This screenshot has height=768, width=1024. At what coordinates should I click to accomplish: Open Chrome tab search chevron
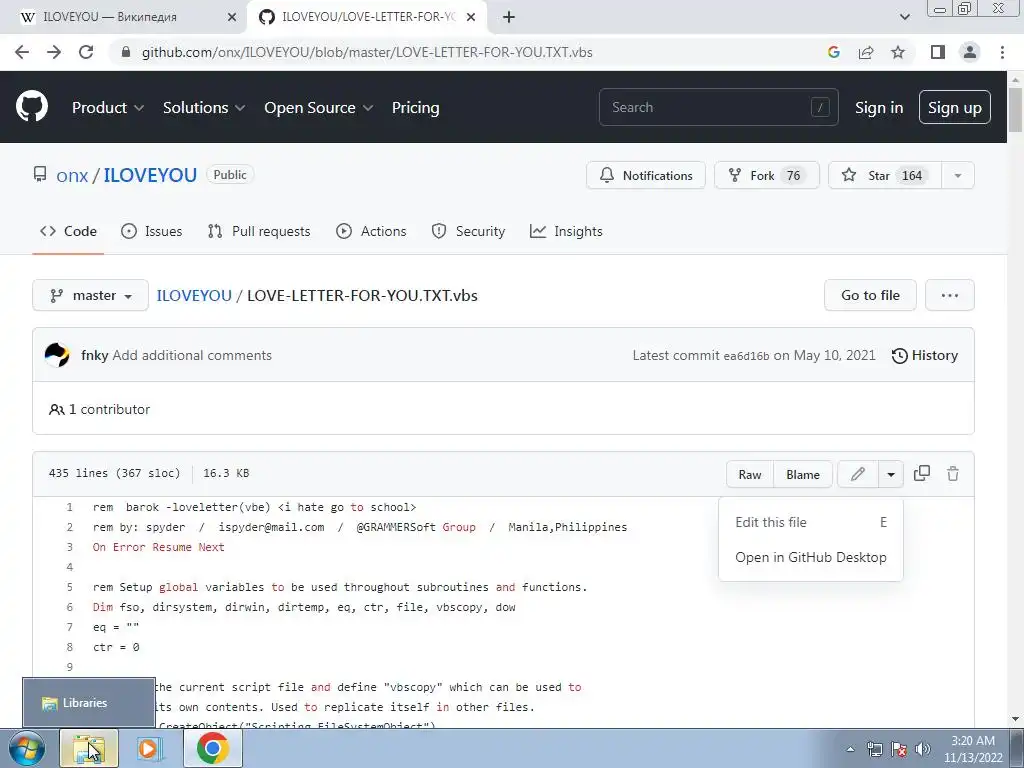904,17
